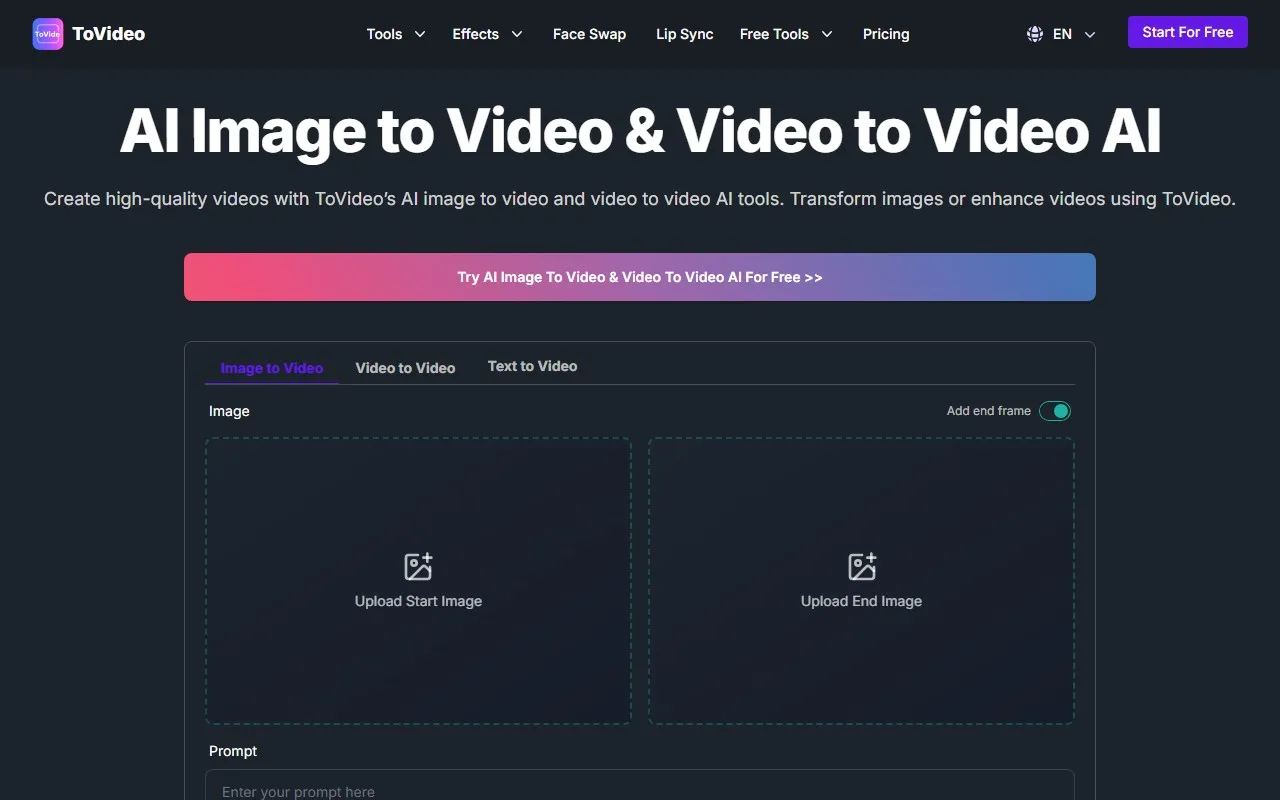Click the prompt text input field
The width and height of the screenshot is (1280, 800).
639,789
